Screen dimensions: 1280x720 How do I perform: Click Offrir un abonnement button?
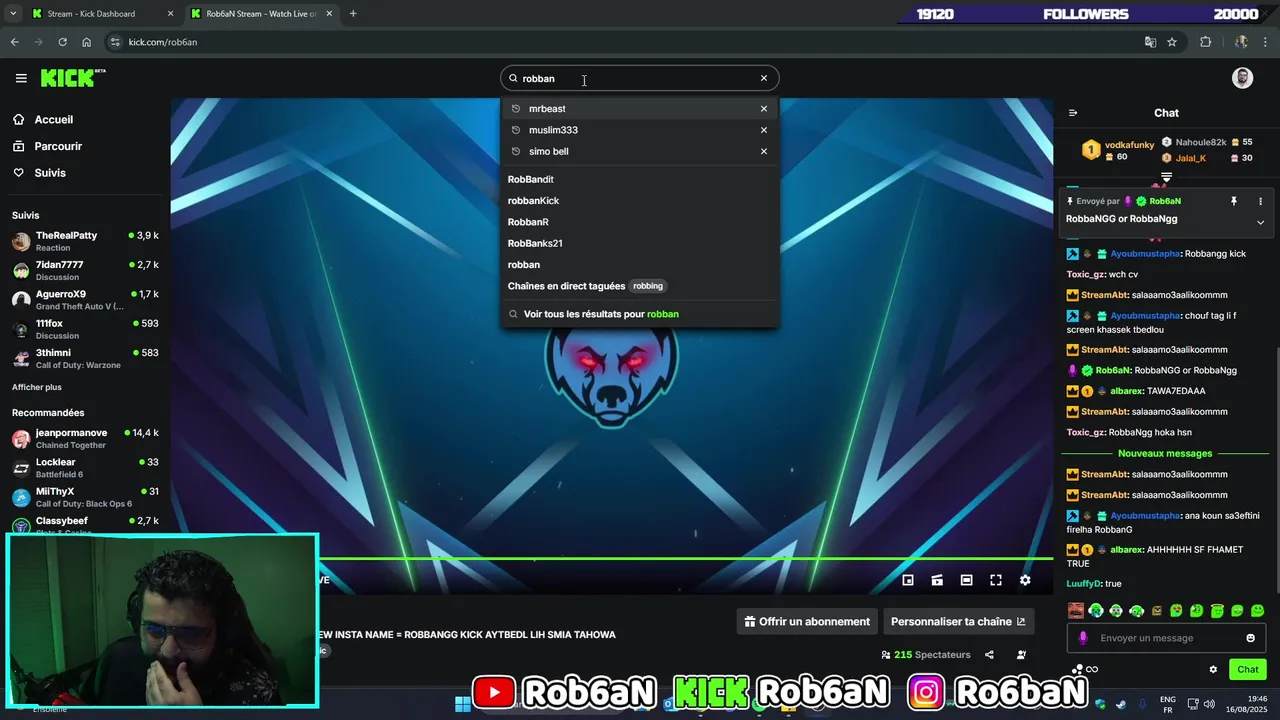click(807, 621)
